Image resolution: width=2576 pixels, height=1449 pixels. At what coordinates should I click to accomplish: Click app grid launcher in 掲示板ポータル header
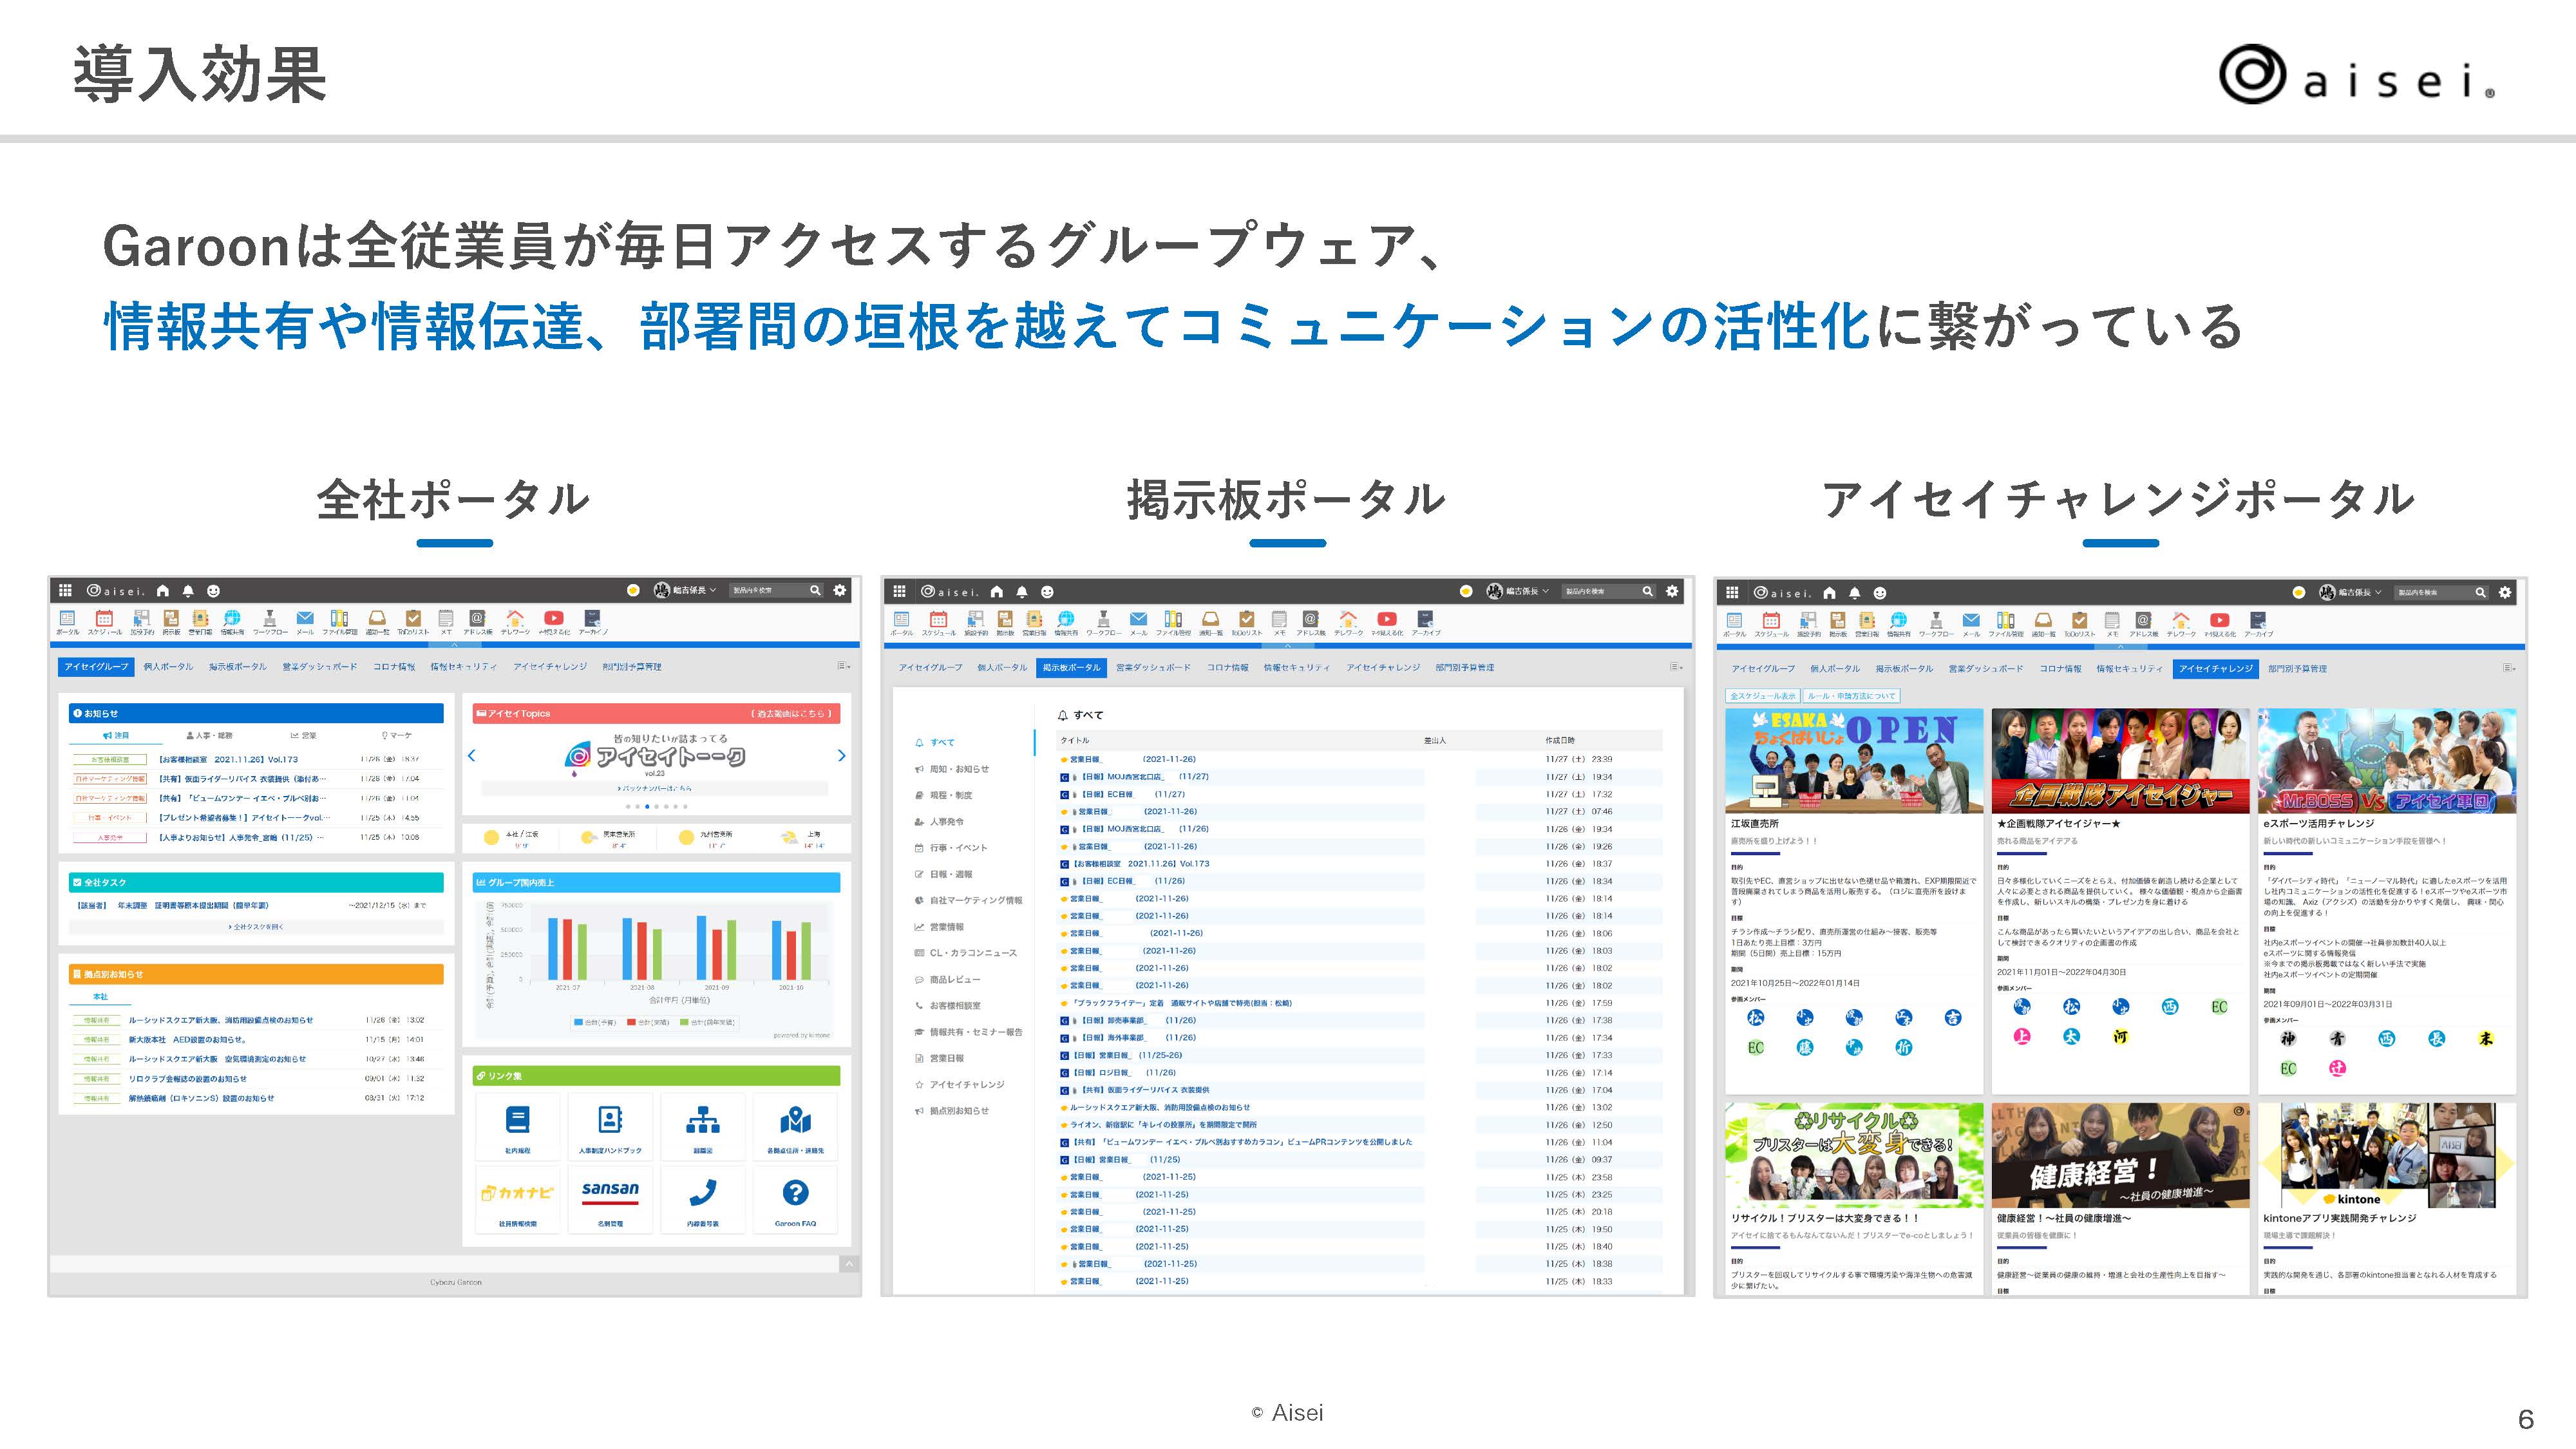point(899,591)
